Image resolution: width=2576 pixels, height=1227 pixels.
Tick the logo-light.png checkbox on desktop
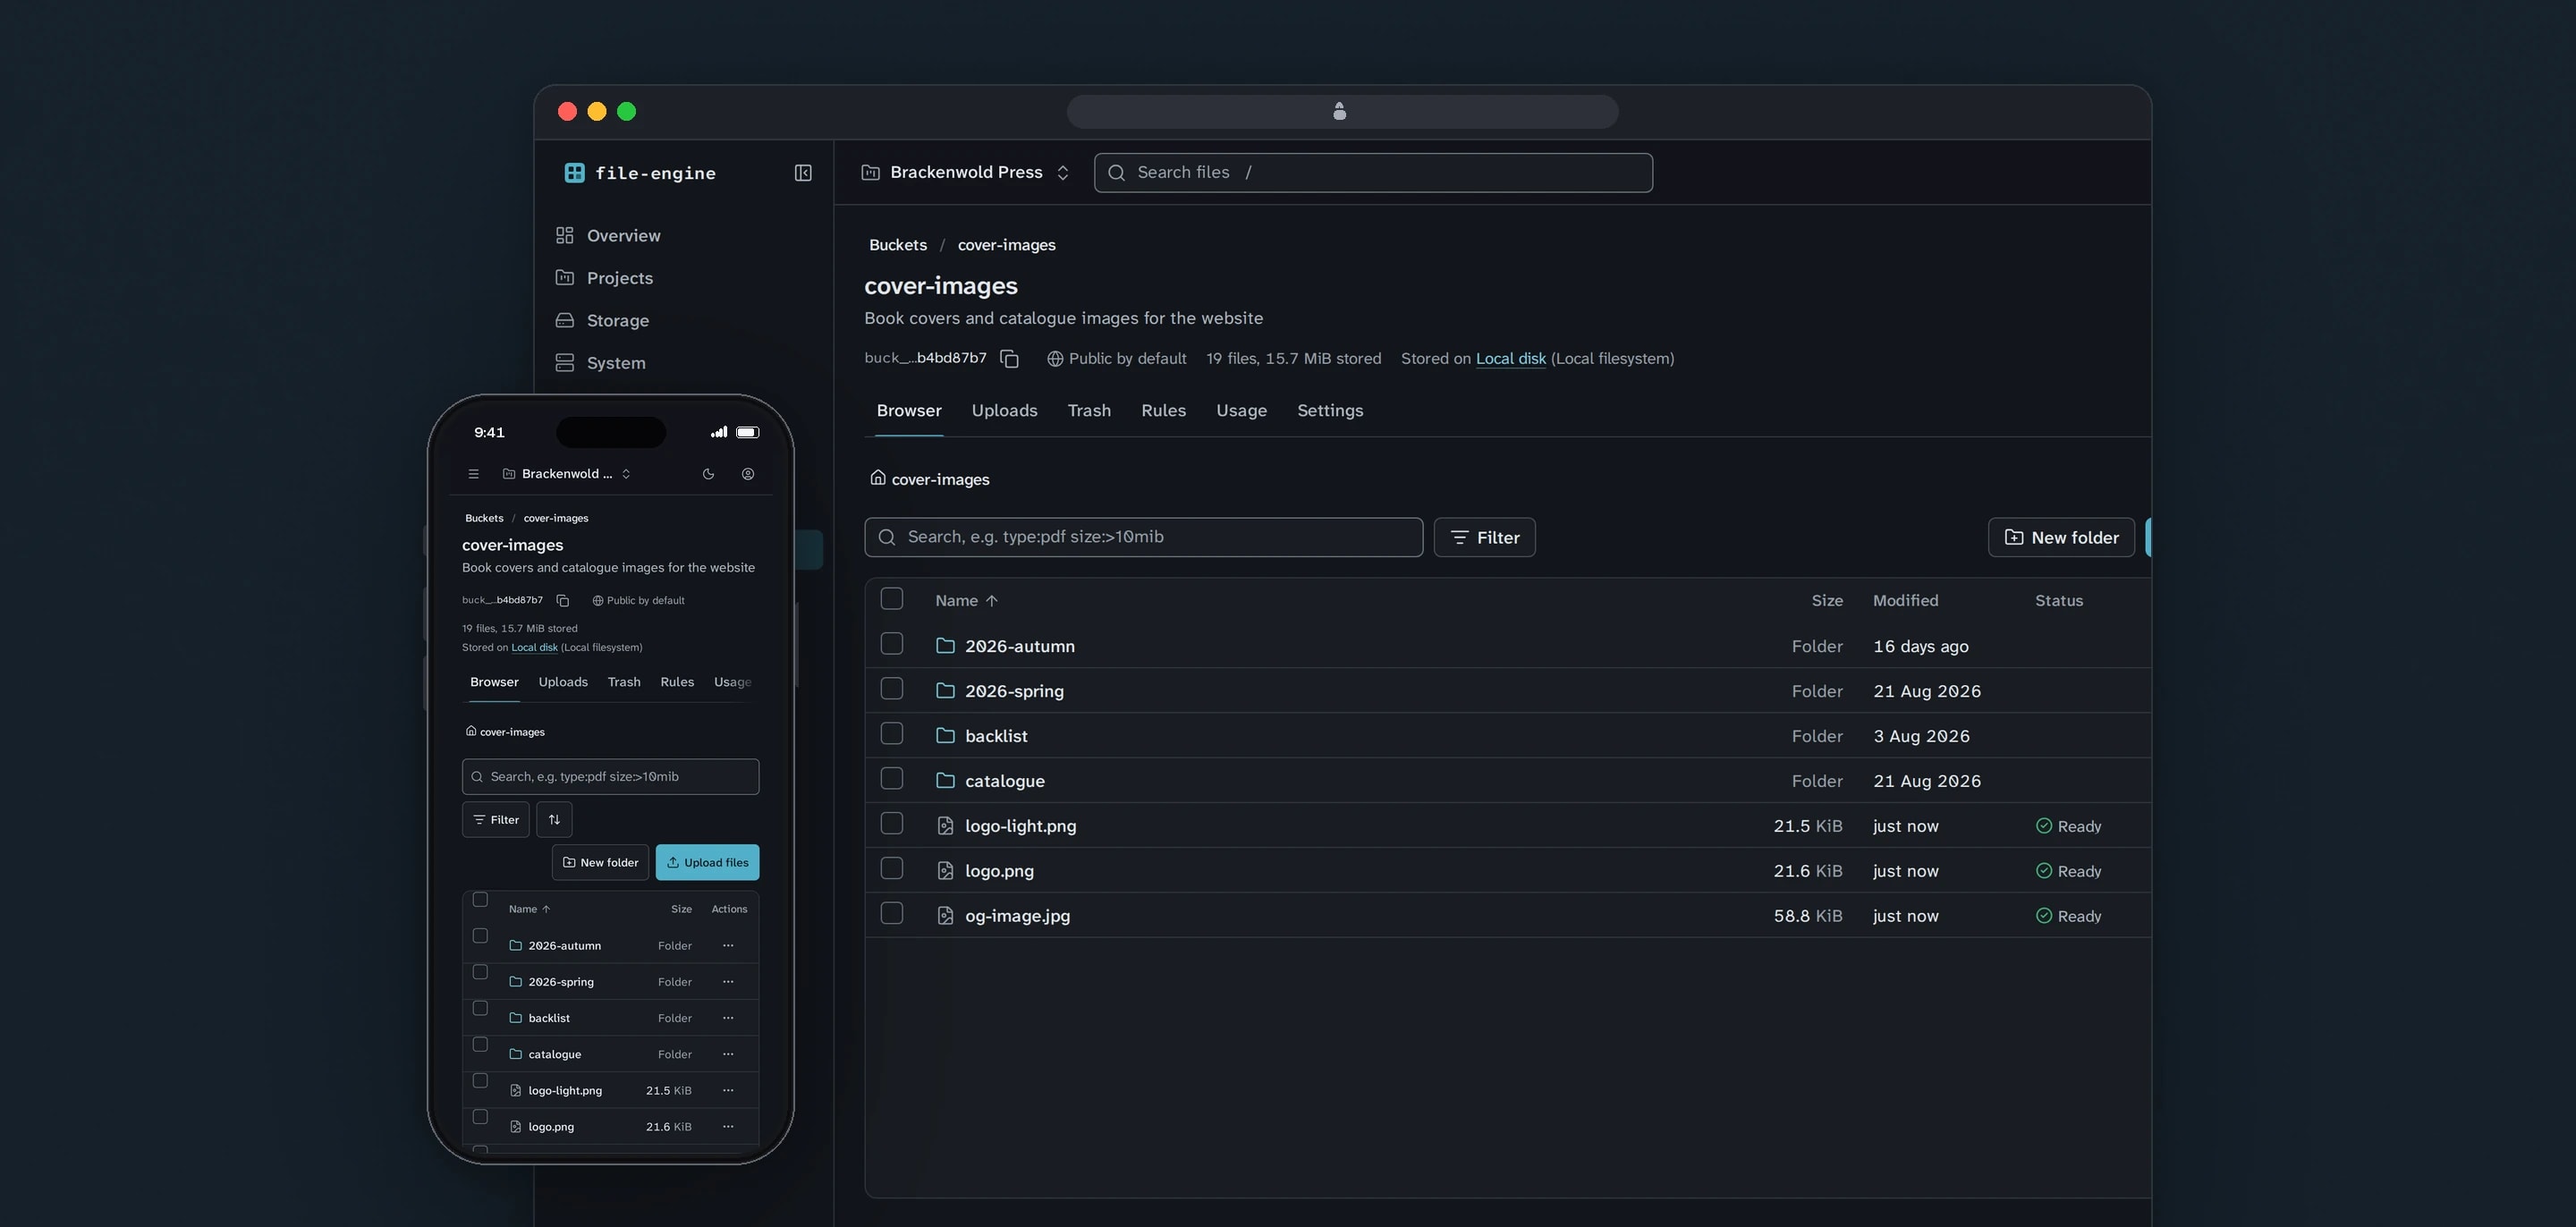892,823
